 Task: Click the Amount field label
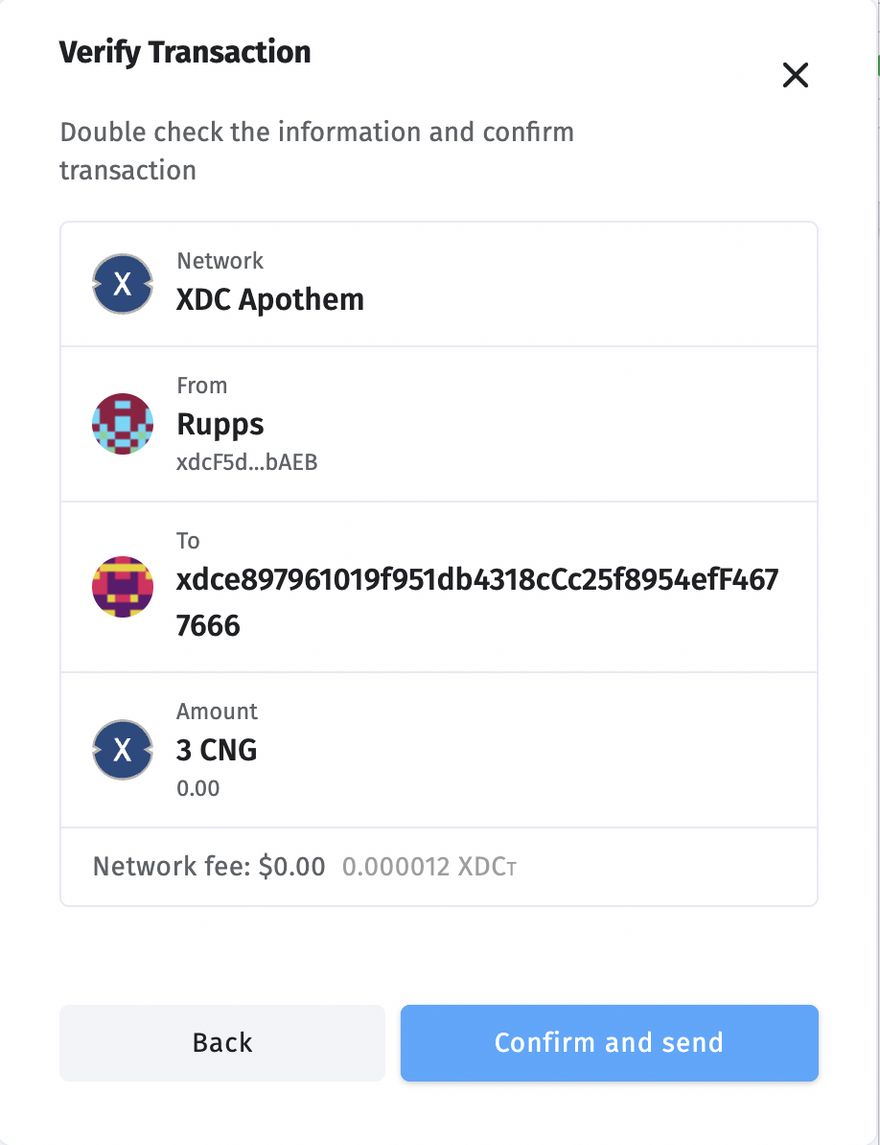(x=217, y=712)
